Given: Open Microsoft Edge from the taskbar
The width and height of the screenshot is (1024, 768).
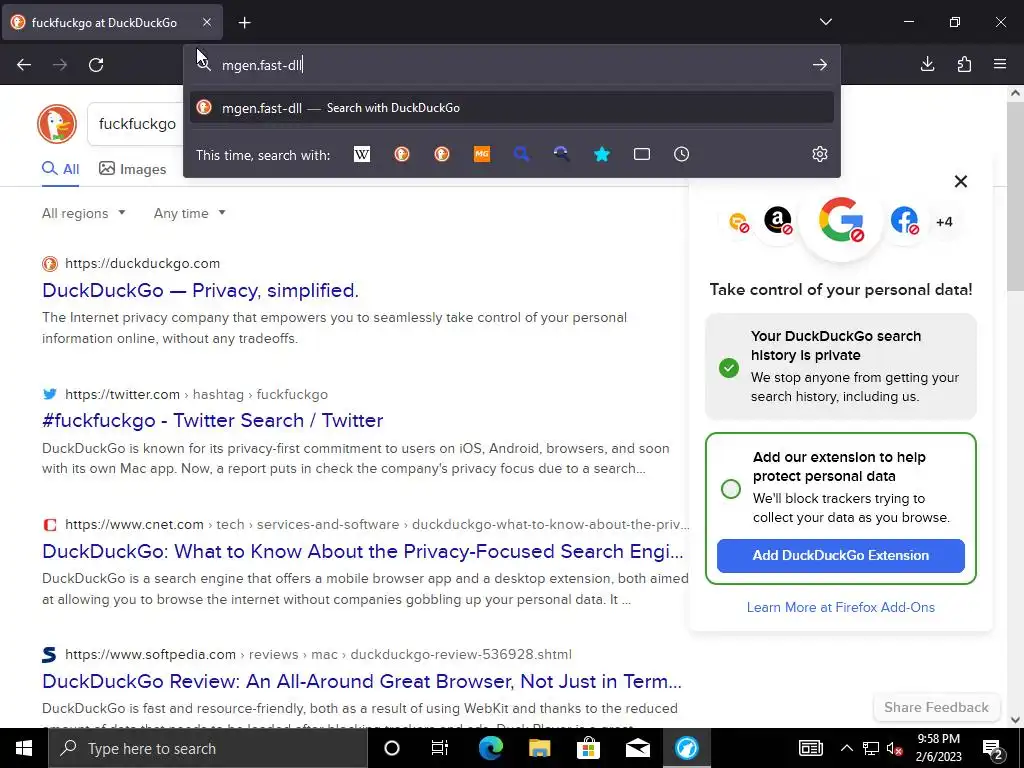Looking at the screenshot, I should tap(490, 748).
